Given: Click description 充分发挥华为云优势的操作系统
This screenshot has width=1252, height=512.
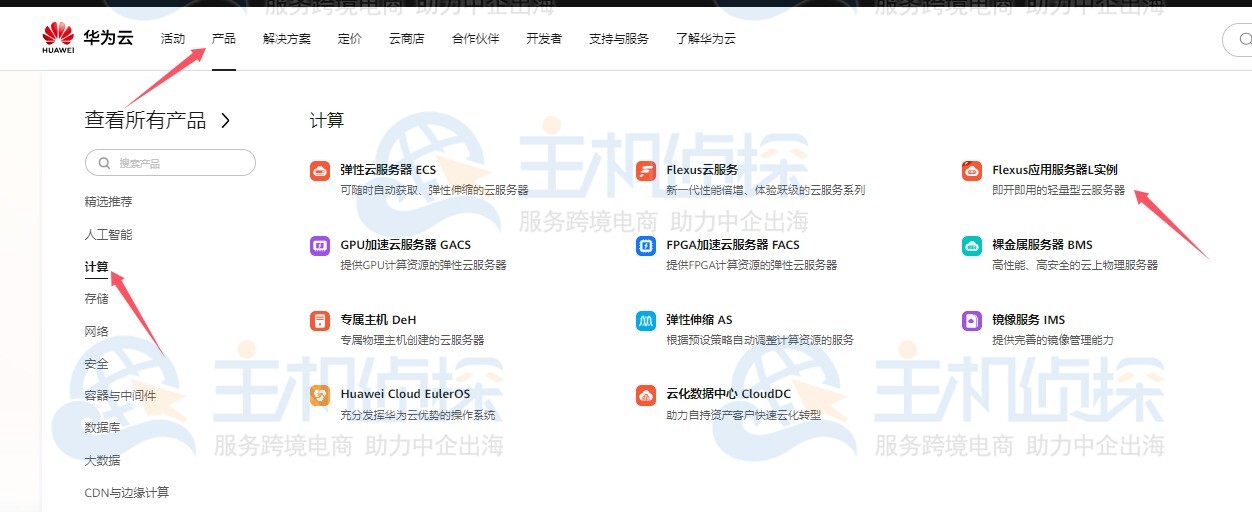Looking at the screenshot, I should [417, 415].
